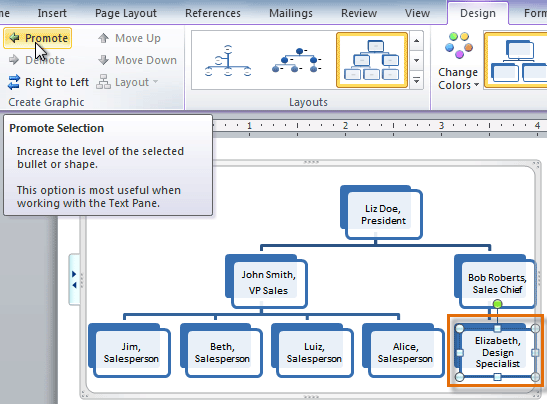The width and height of the screenshot is (547, 404).
Task: Click the green rotation handle on Elizabeth's box
Action: [497, 304]
